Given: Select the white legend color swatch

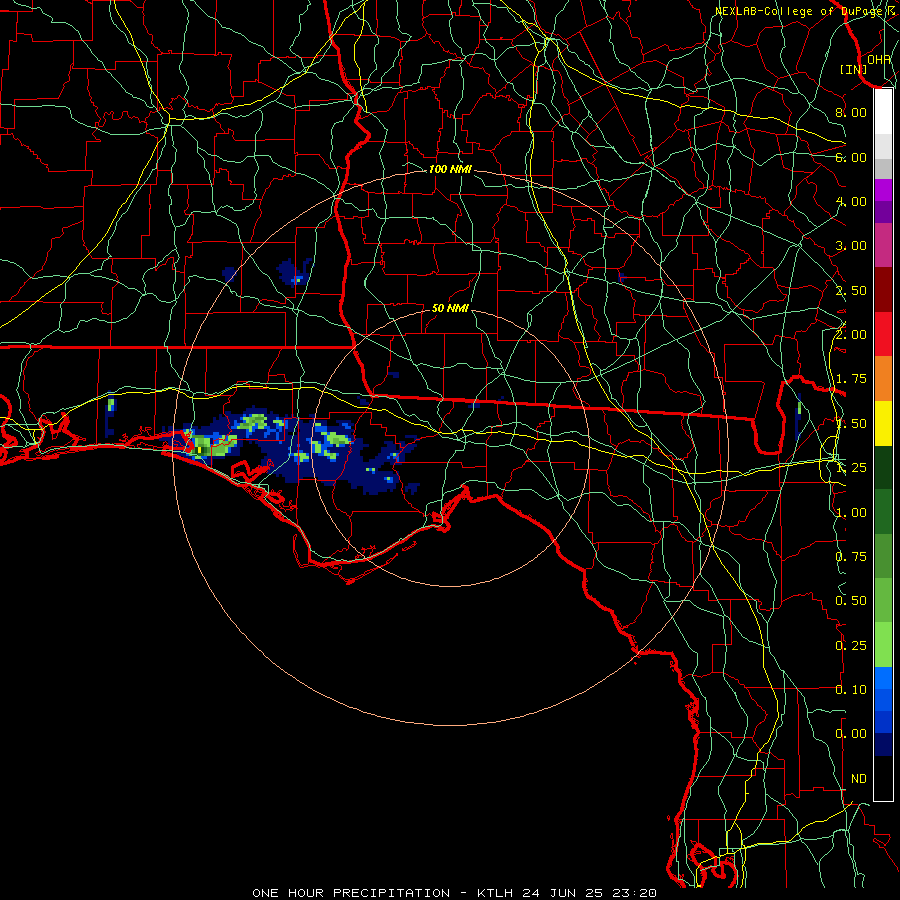Looking at the screenshot, I should point(883,111).
